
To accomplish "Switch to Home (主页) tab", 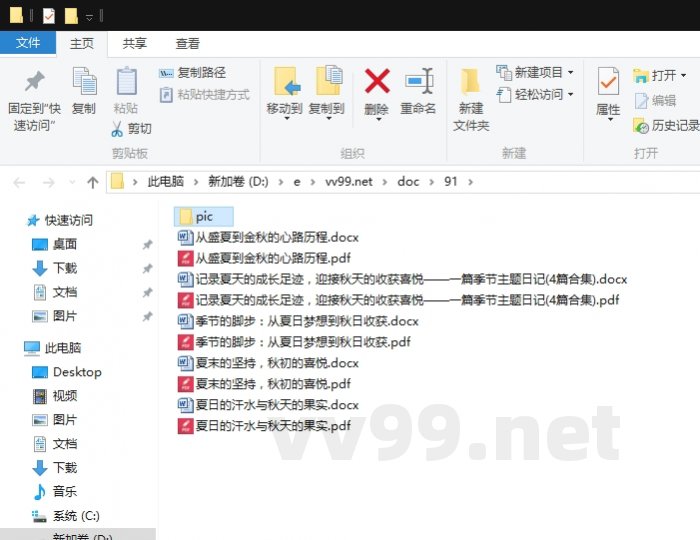I will pyautogui.click(x=82, y=44).
